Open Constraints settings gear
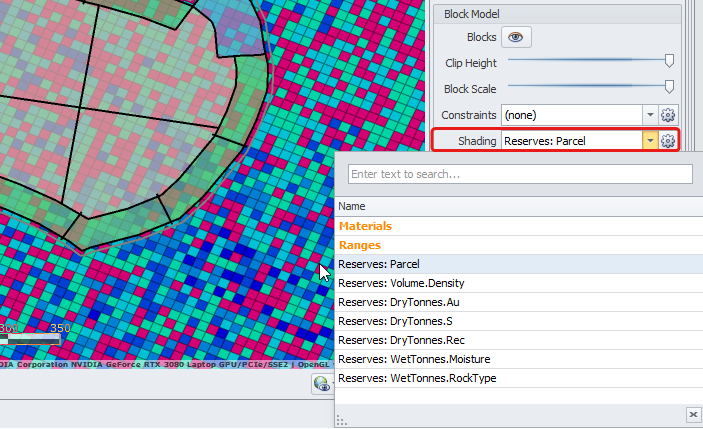This screenshot has width=703, height=429. [x=669, y=115]
